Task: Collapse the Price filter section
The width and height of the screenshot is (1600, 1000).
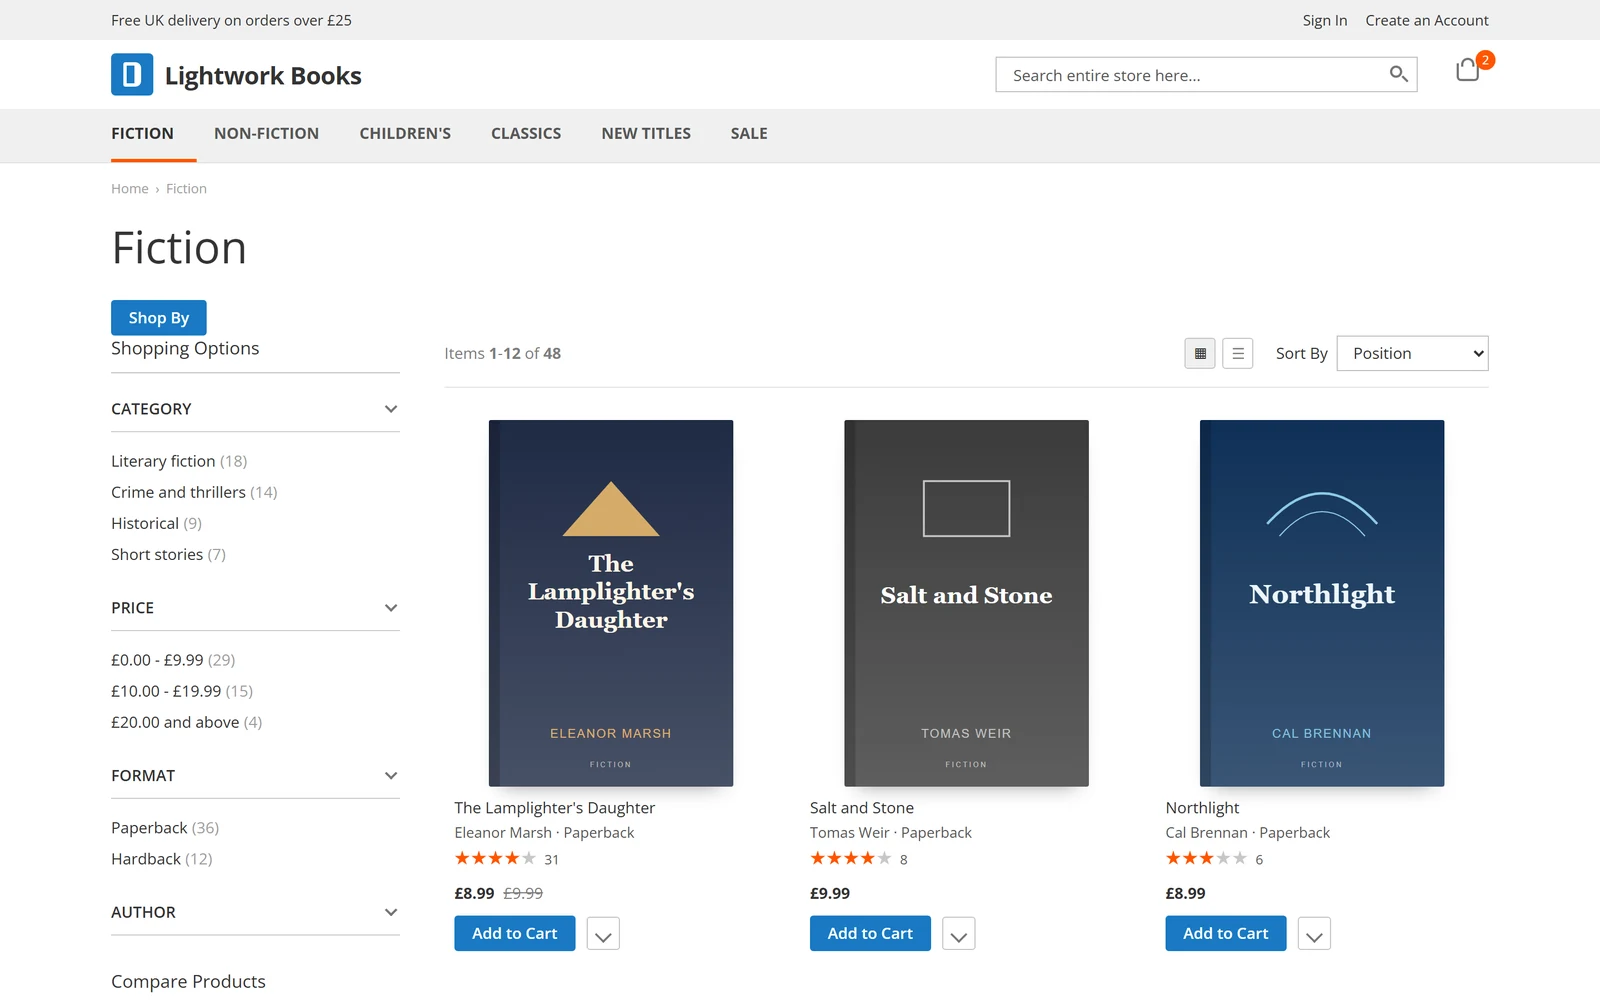Action: (255, 608)
